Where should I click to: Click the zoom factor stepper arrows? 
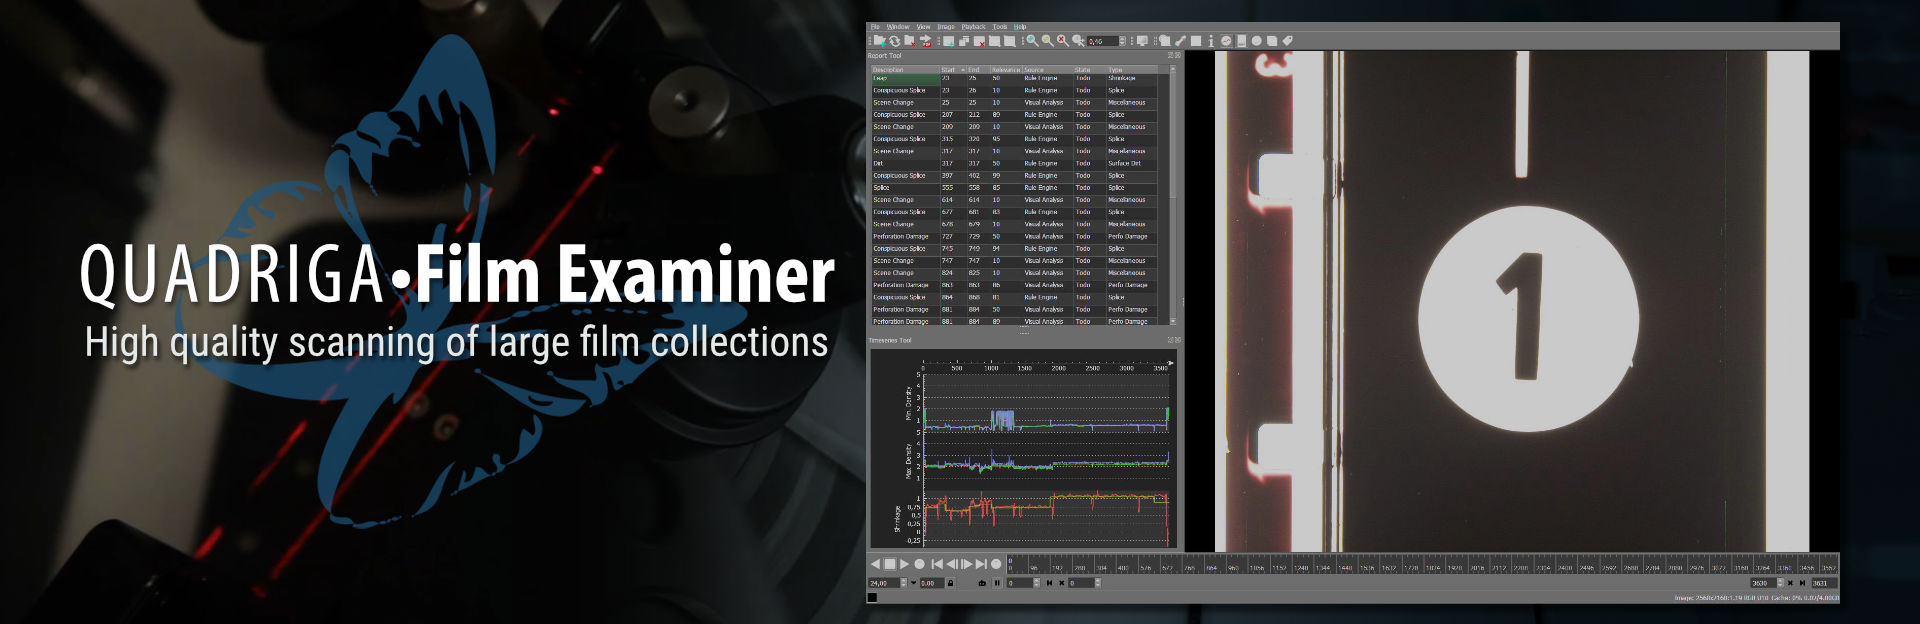[x=1122, y=41]
